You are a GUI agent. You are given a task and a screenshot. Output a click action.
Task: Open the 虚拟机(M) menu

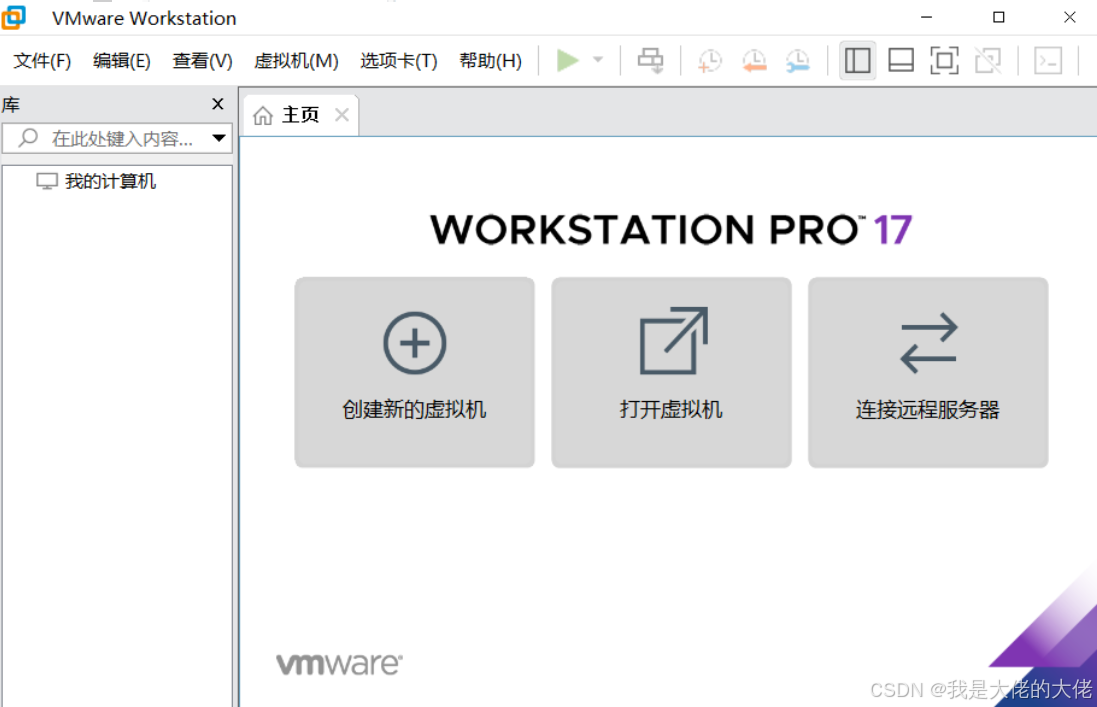[296, 61]
